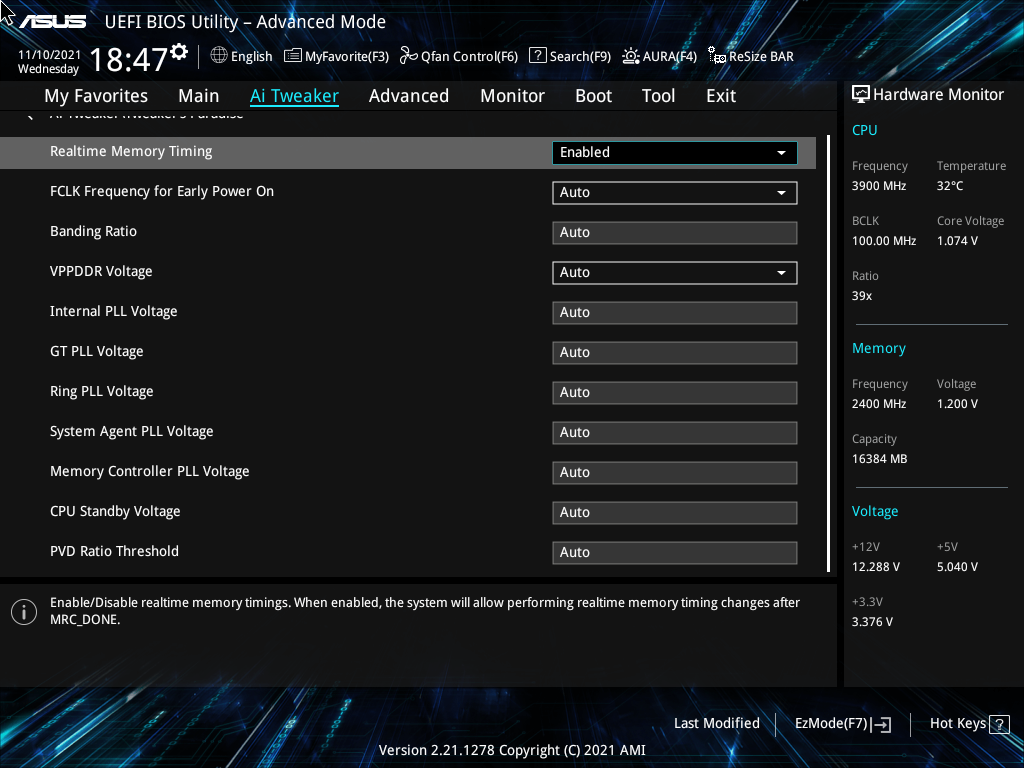
Task: Click Ring PLL Voltage field
Action: pos(675,392)
